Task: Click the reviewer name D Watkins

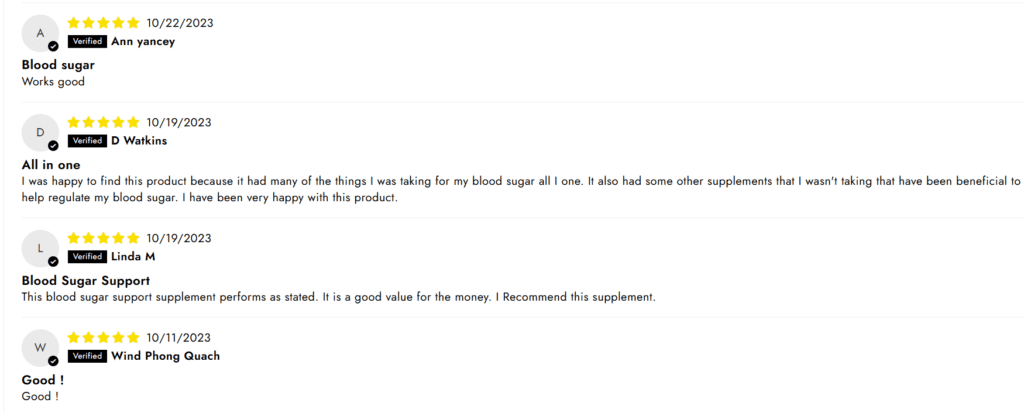Action: pyautogui.click(x=139, y=141)
